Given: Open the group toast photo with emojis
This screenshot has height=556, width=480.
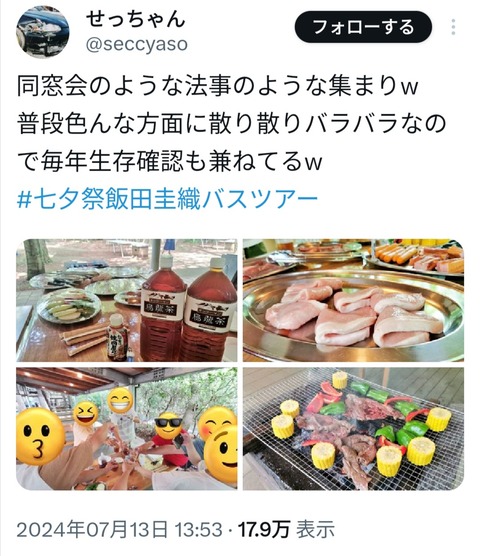Looking at the screenshot, I should point(127,429).
